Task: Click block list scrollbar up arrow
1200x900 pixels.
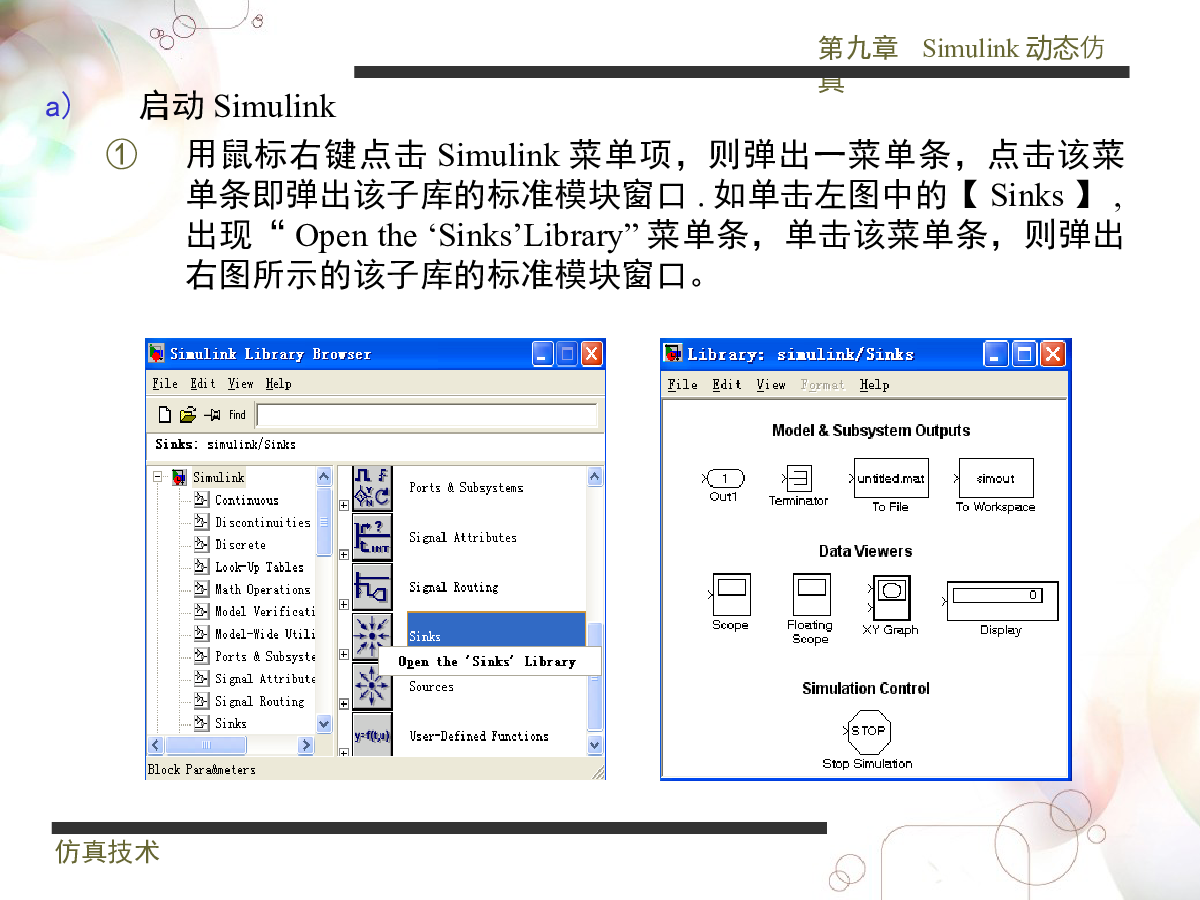Action: [595, 477]
